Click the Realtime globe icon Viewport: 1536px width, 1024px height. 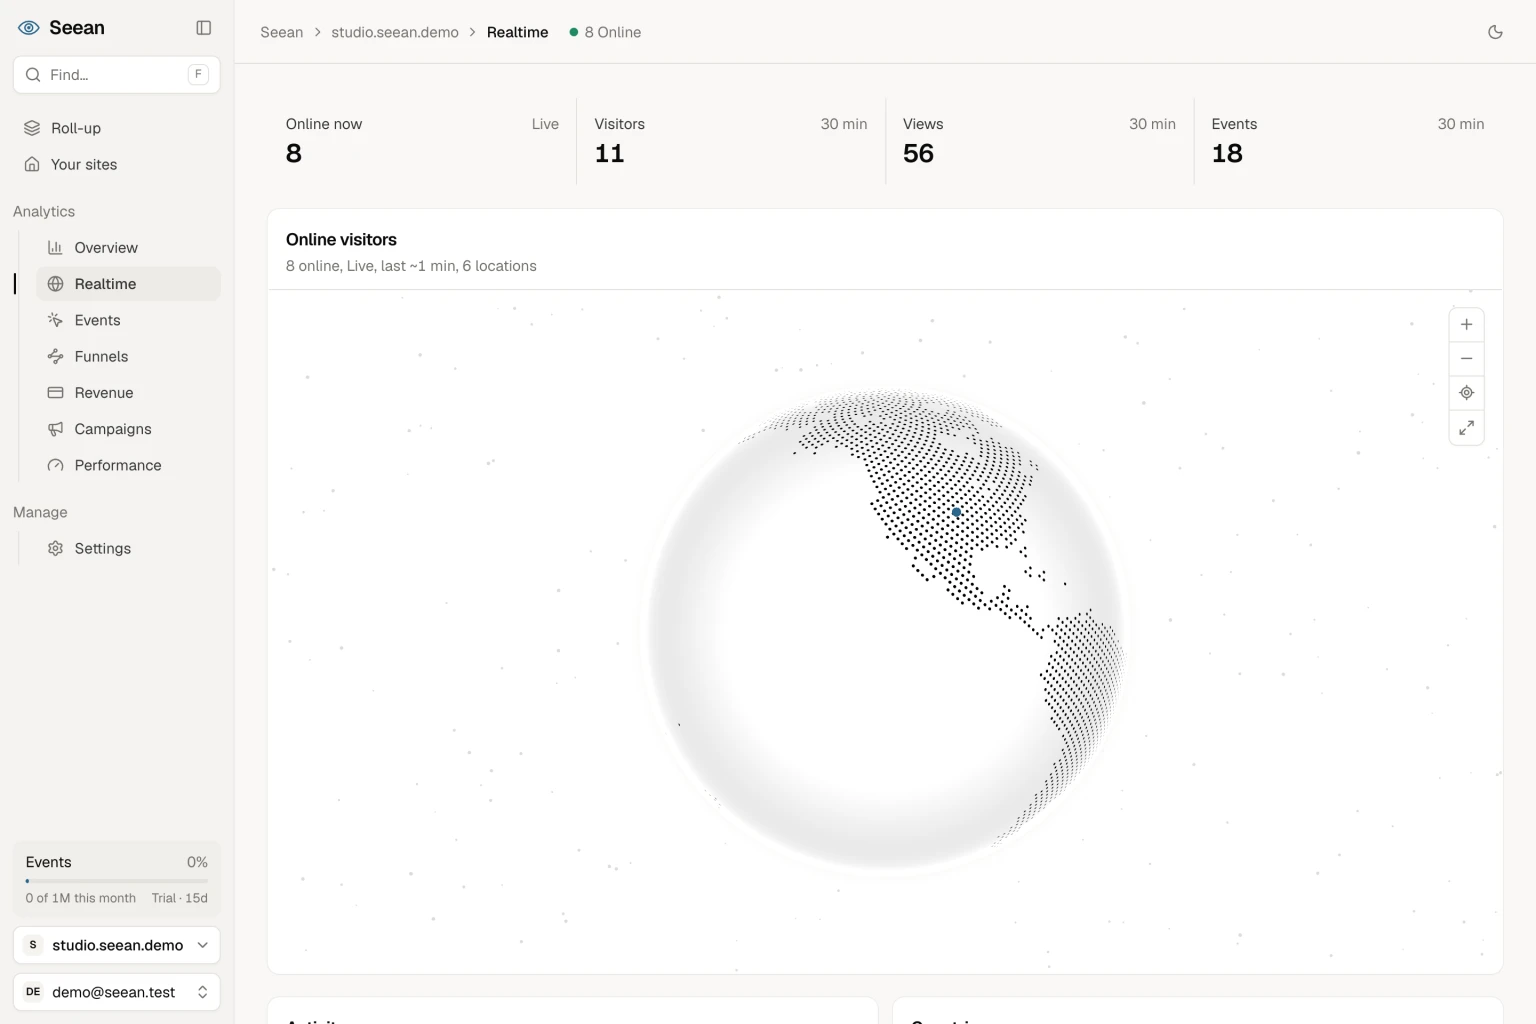pos(56,284)
